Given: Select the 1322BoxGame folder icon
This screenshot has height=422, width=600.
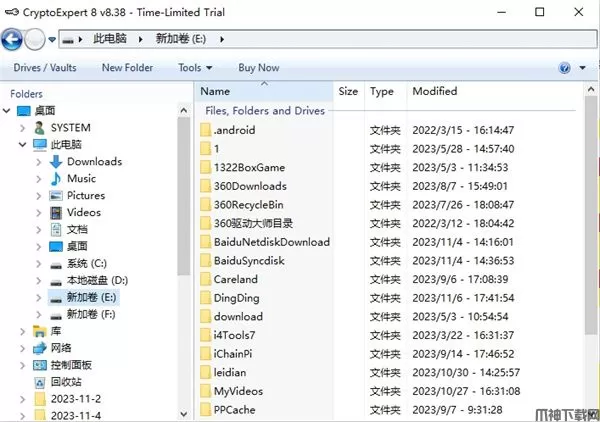Looking at the screenshot, I should tap(205, 168).
